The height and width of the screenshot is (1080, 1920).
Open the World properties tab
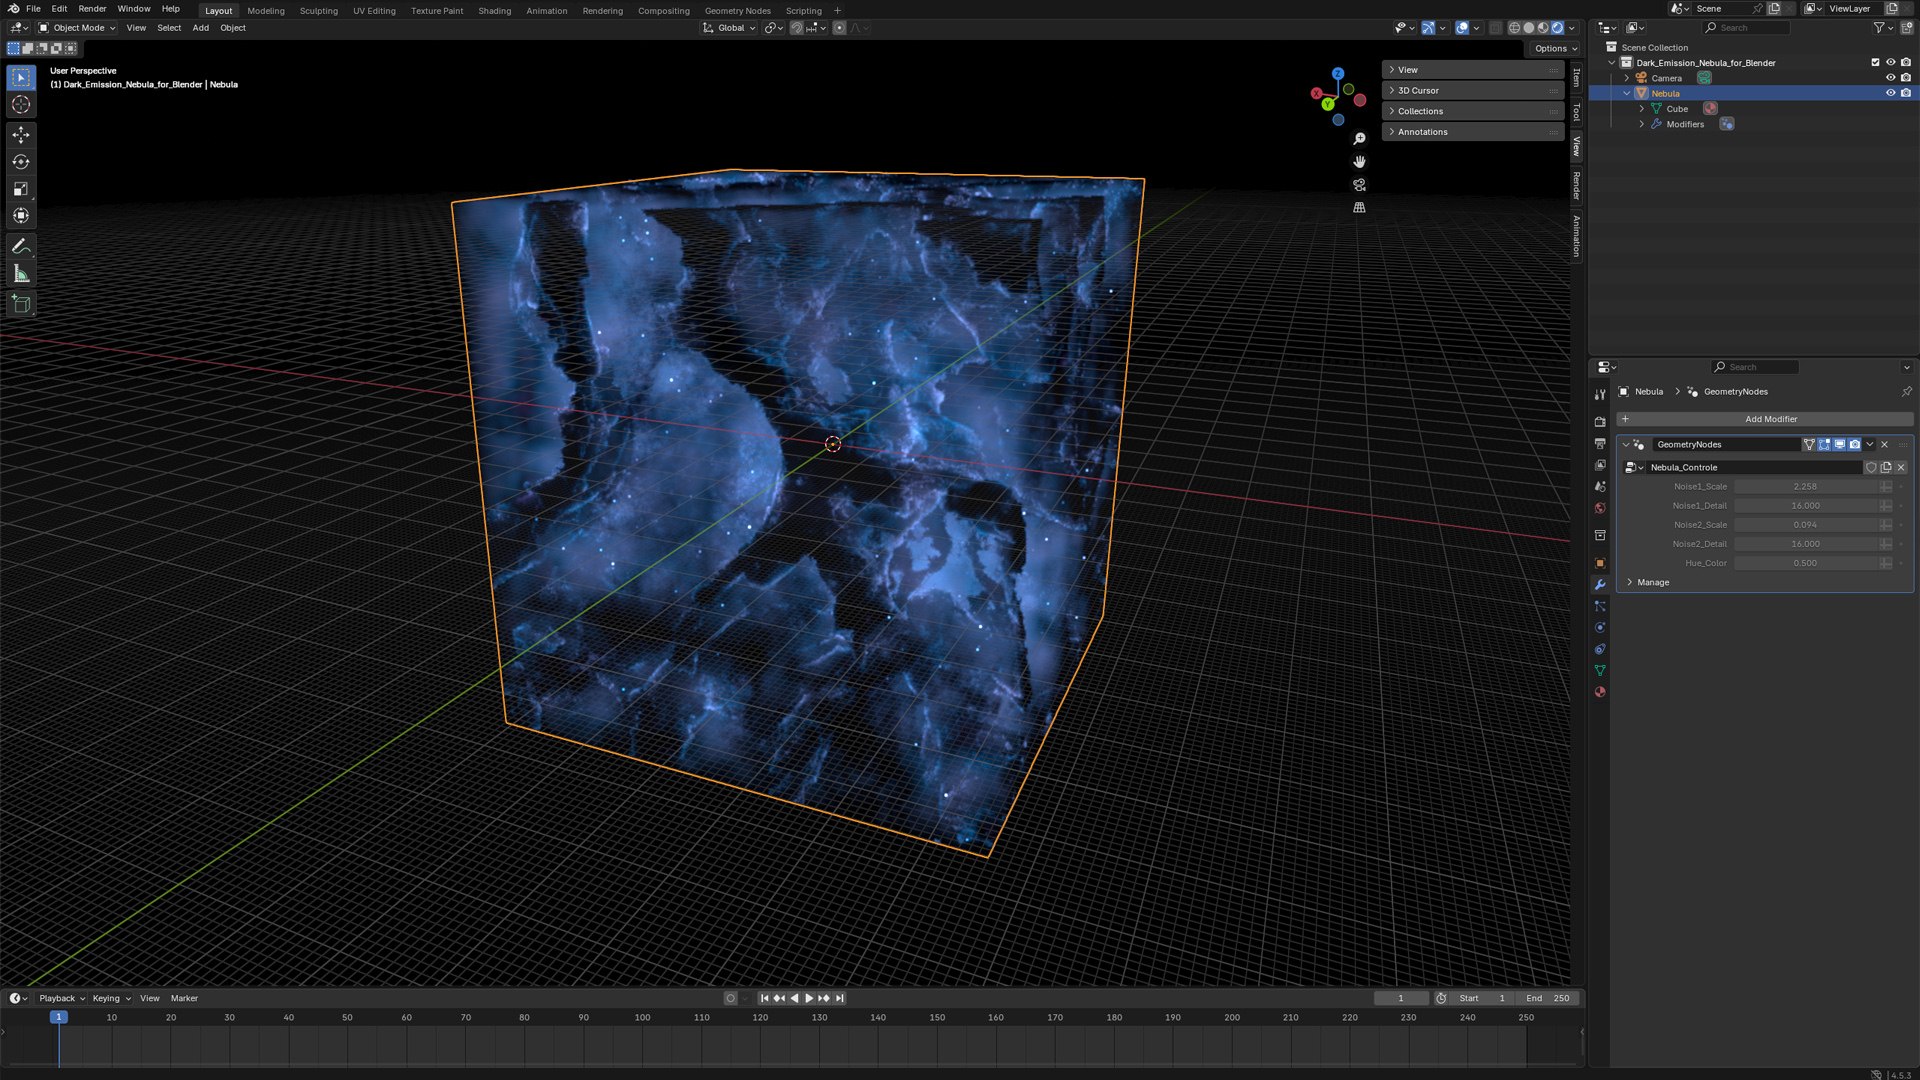1600,508
